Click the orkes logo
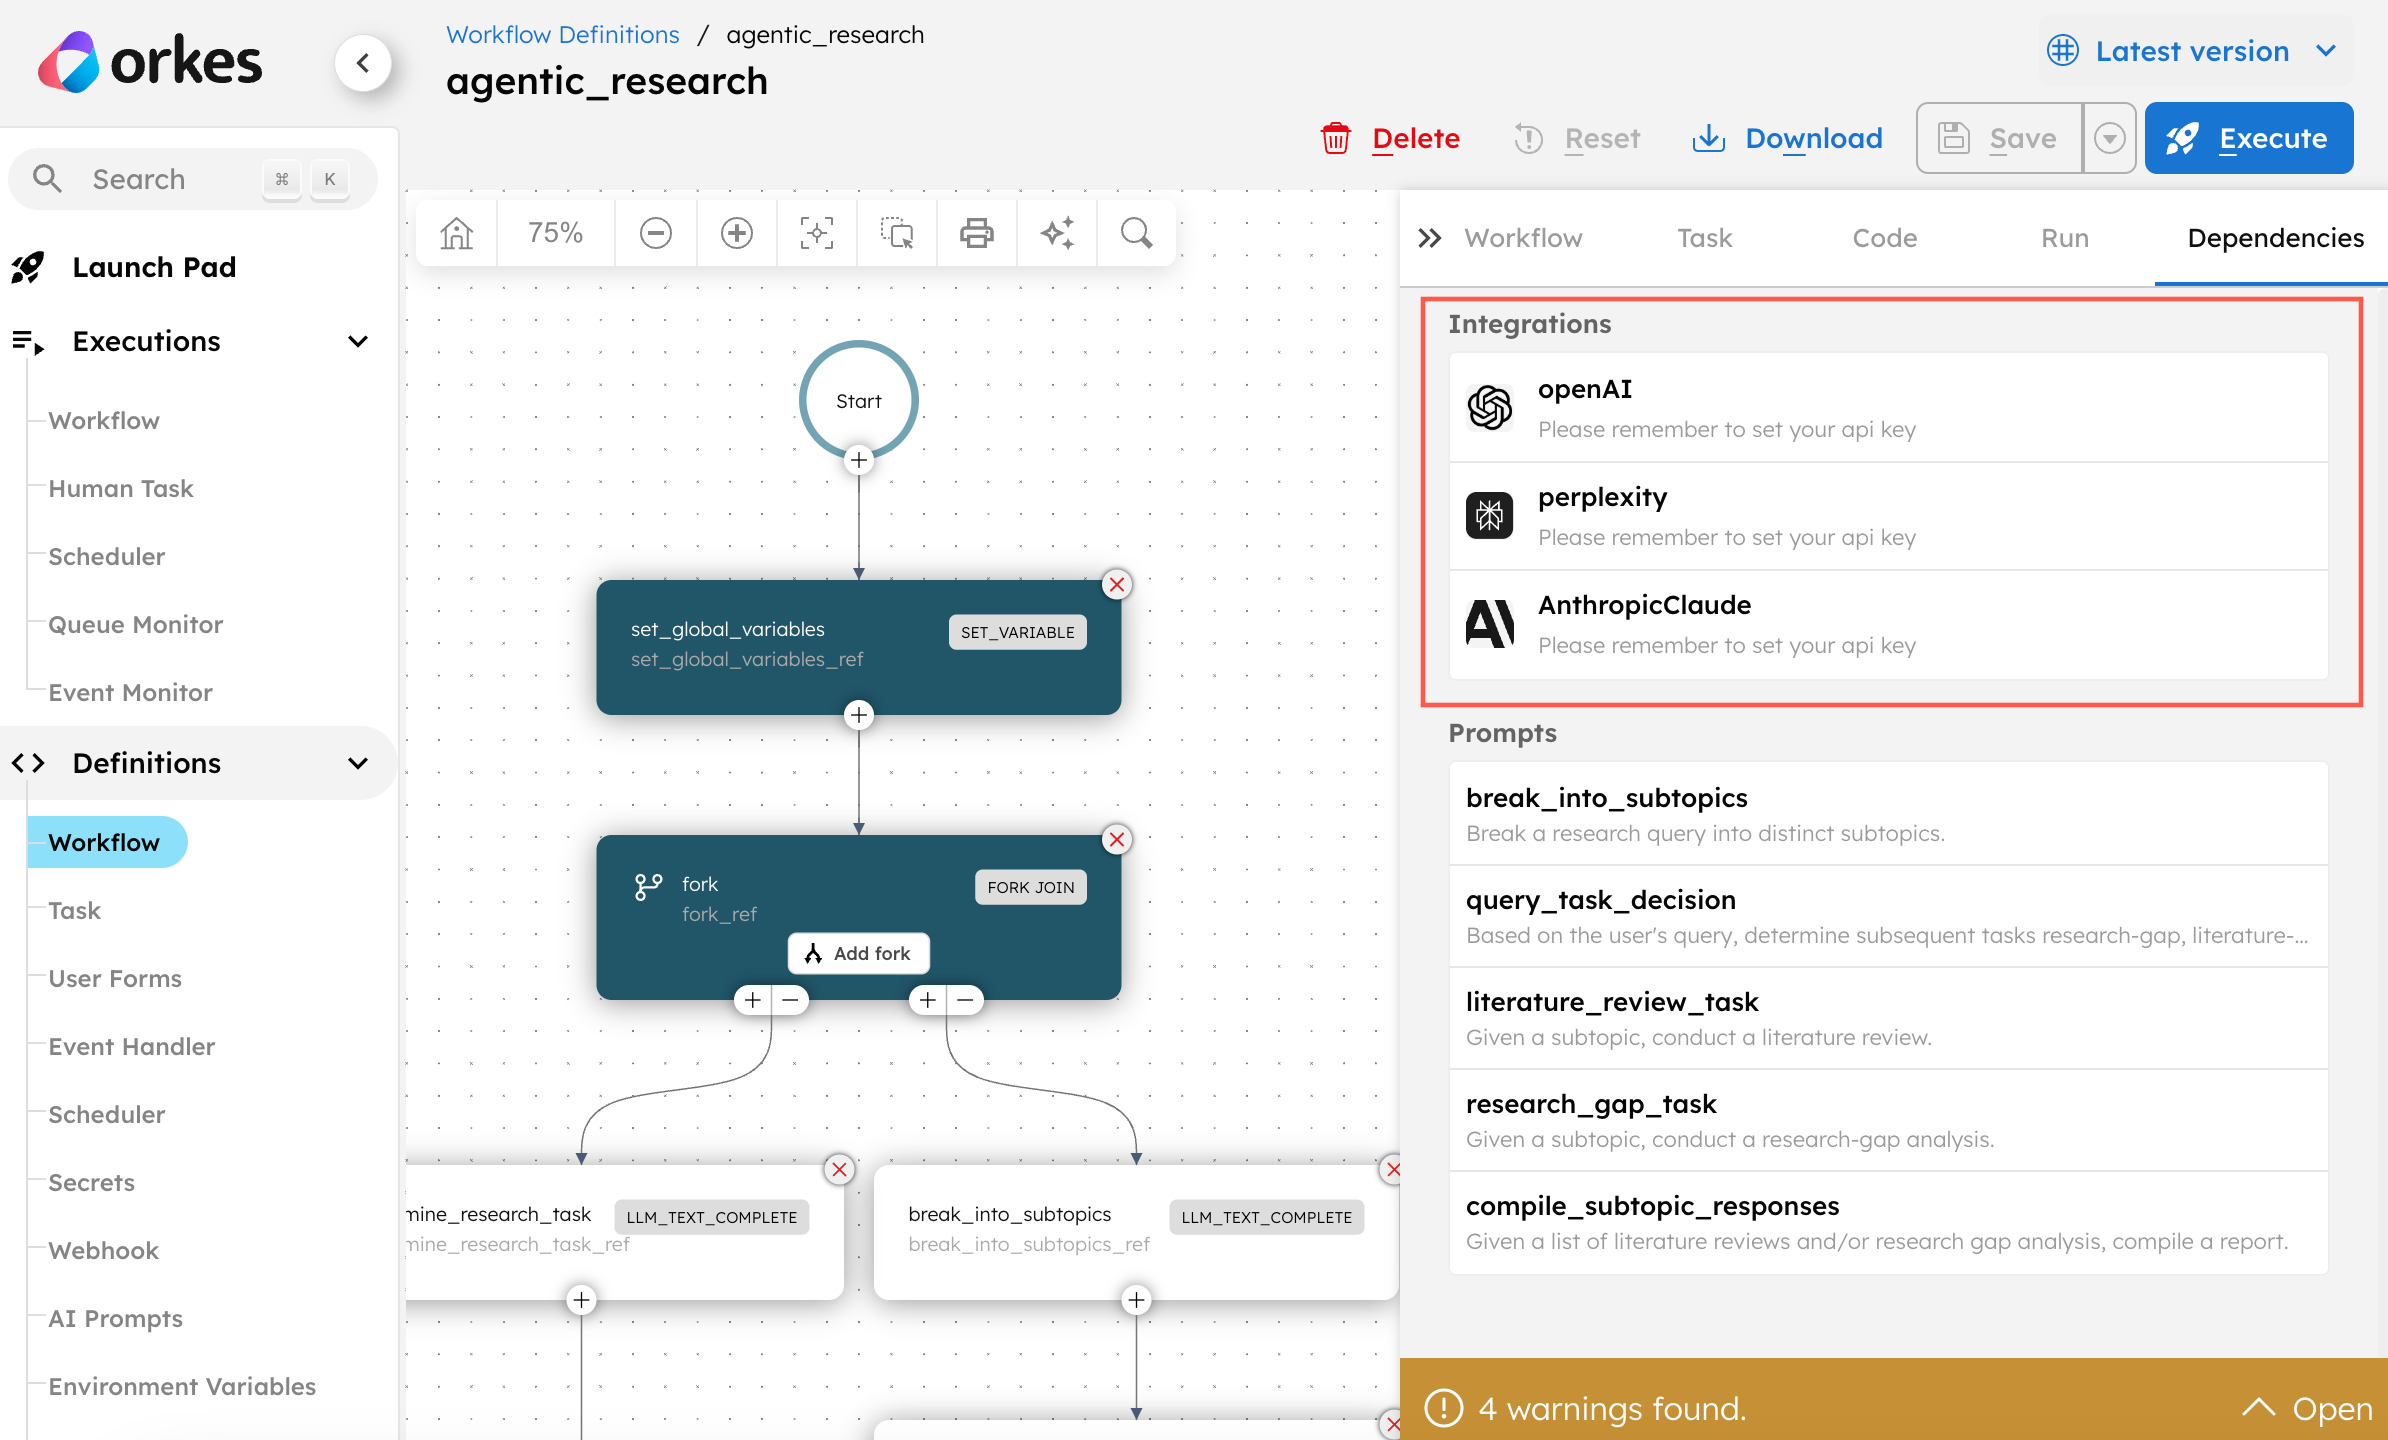Viewport: 2388px width, 1440px height. tap(150, 62)
